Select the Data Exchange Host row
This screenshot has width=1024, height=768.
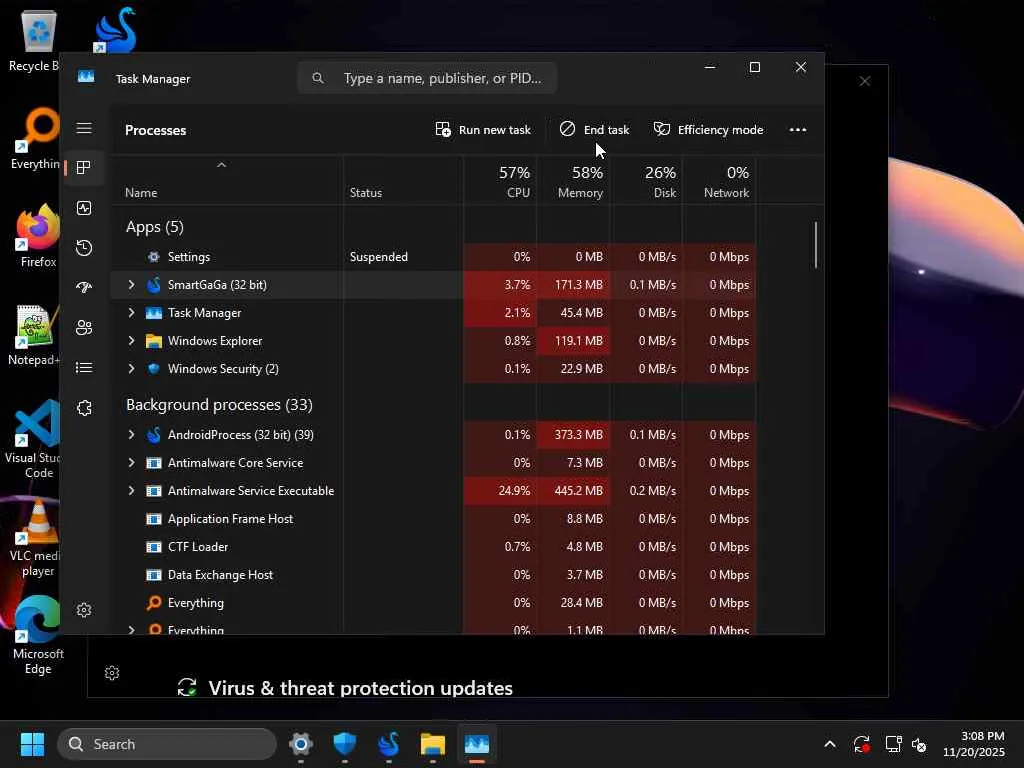[x=434, y=575]
